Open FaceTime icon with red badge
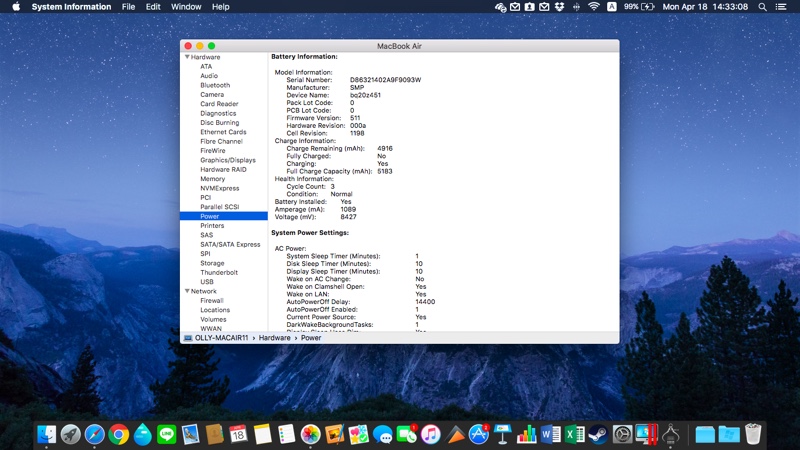 [x=407, y=435]
